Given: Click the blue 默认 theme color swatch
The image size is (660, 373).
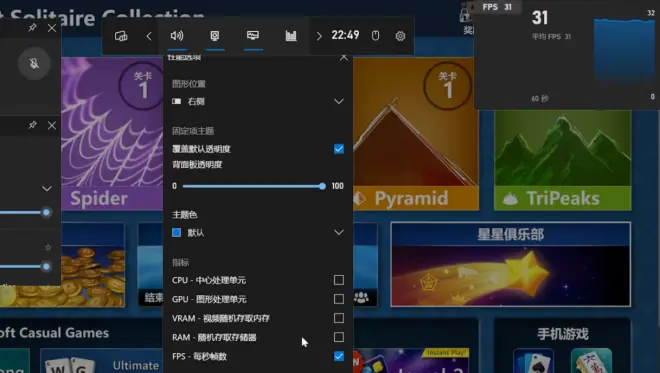Looking at the screenshot, I should [x=177, y=232].
